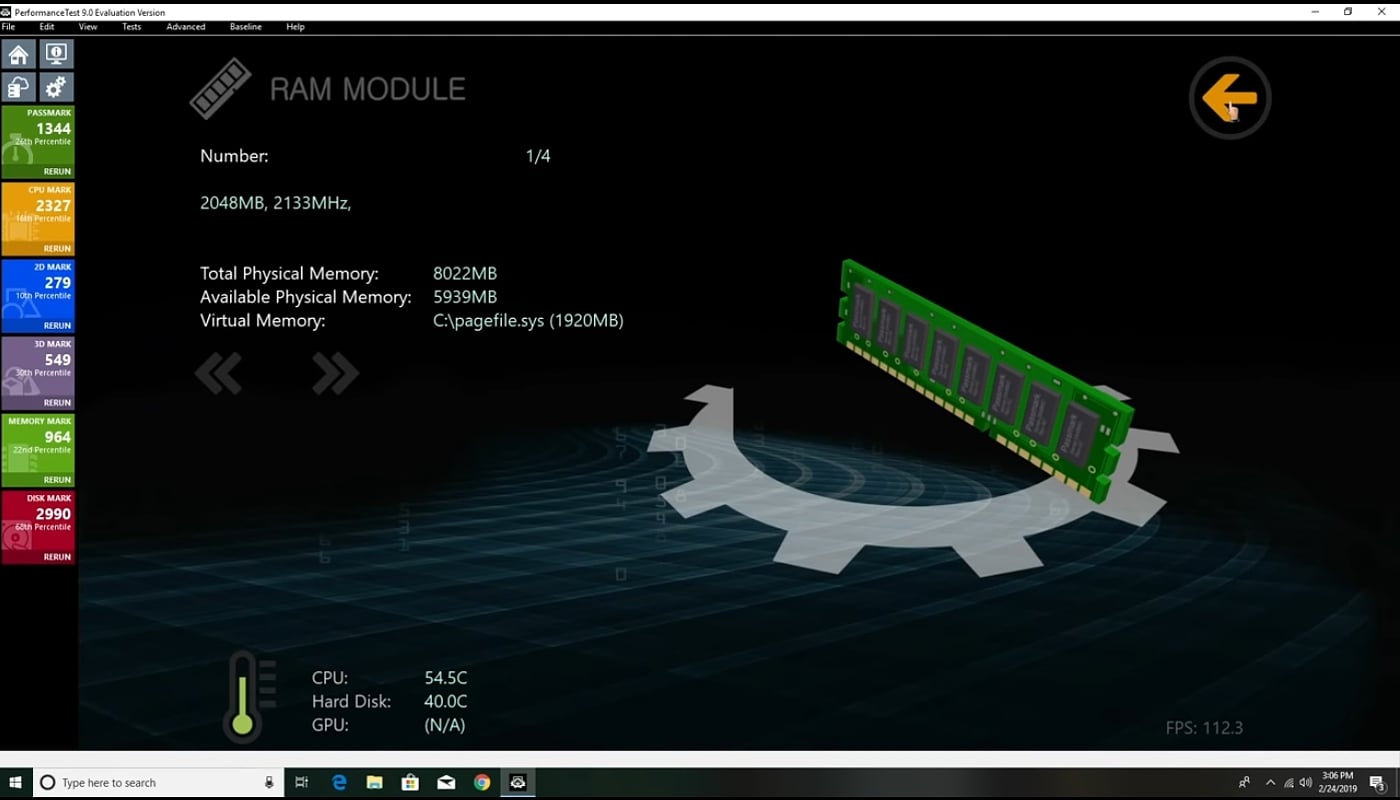Open the system information monitor icon
Screen dimensions: 1400x800
click(56, 53)
